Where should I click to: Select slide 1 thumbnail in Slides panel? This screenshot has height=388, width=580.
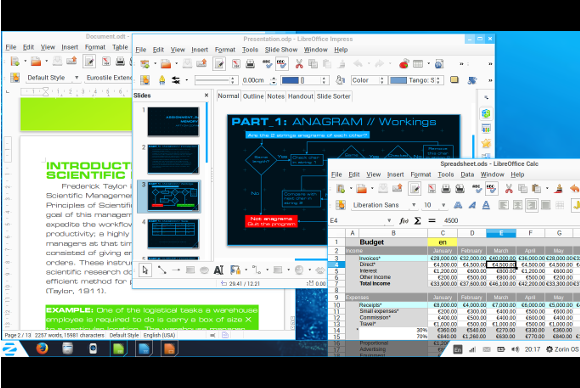point(173,122)
